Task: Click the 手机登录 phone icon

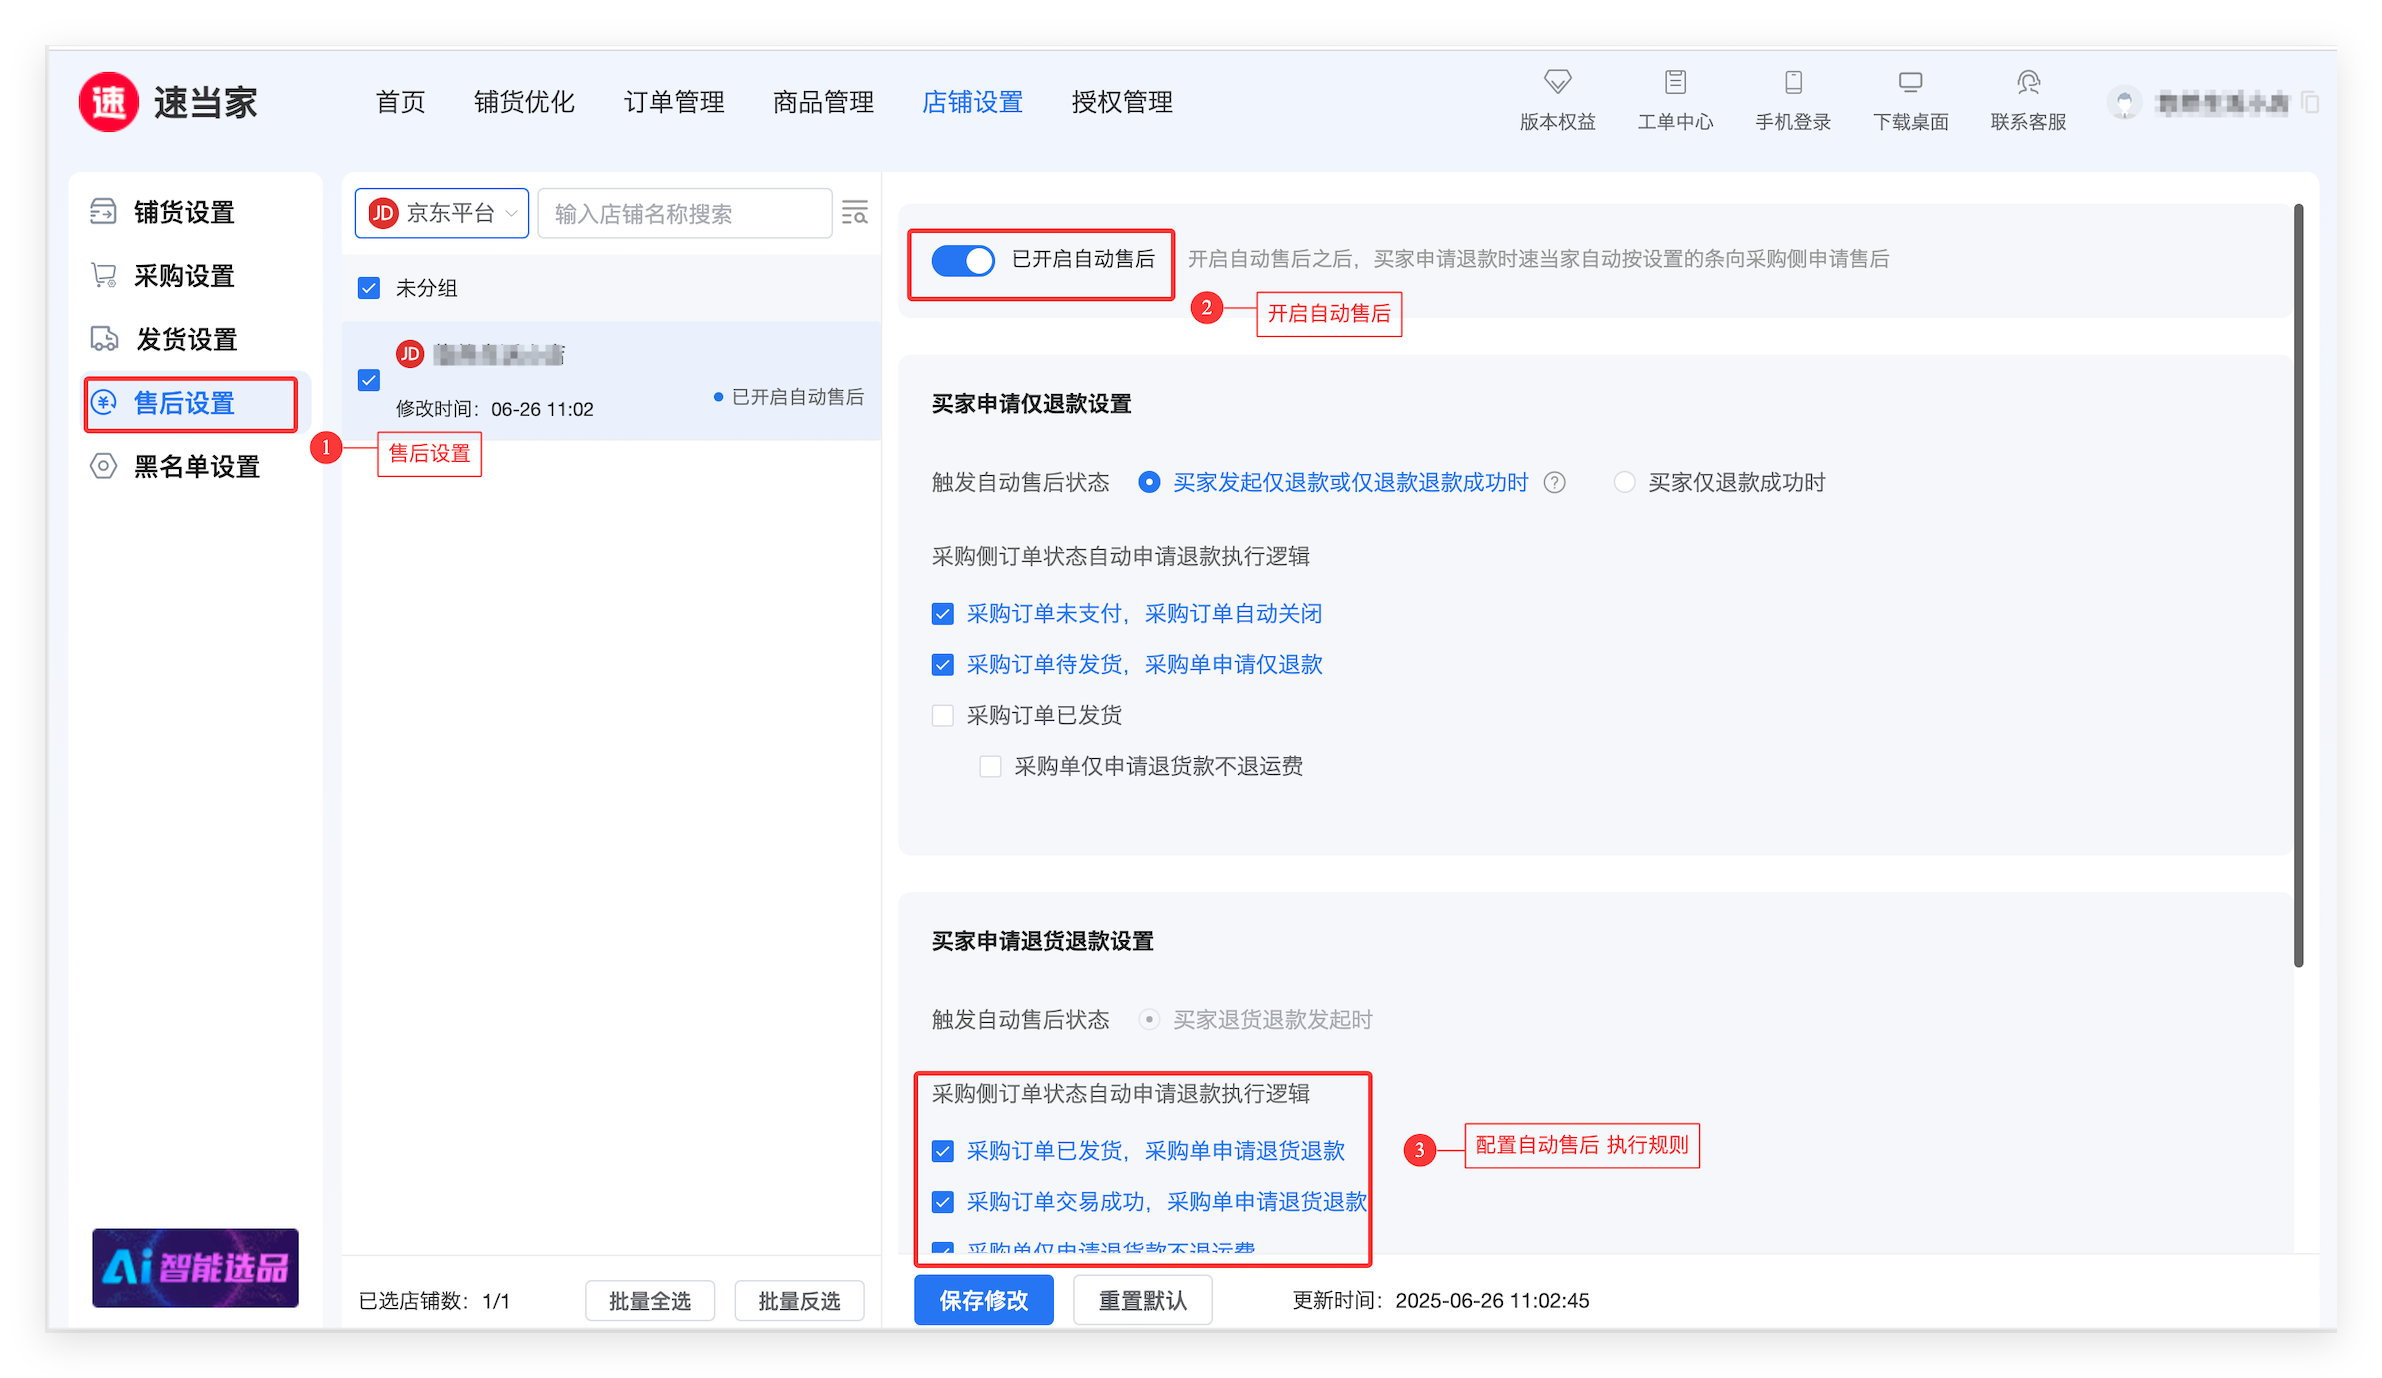Action: coord(1793,82)
